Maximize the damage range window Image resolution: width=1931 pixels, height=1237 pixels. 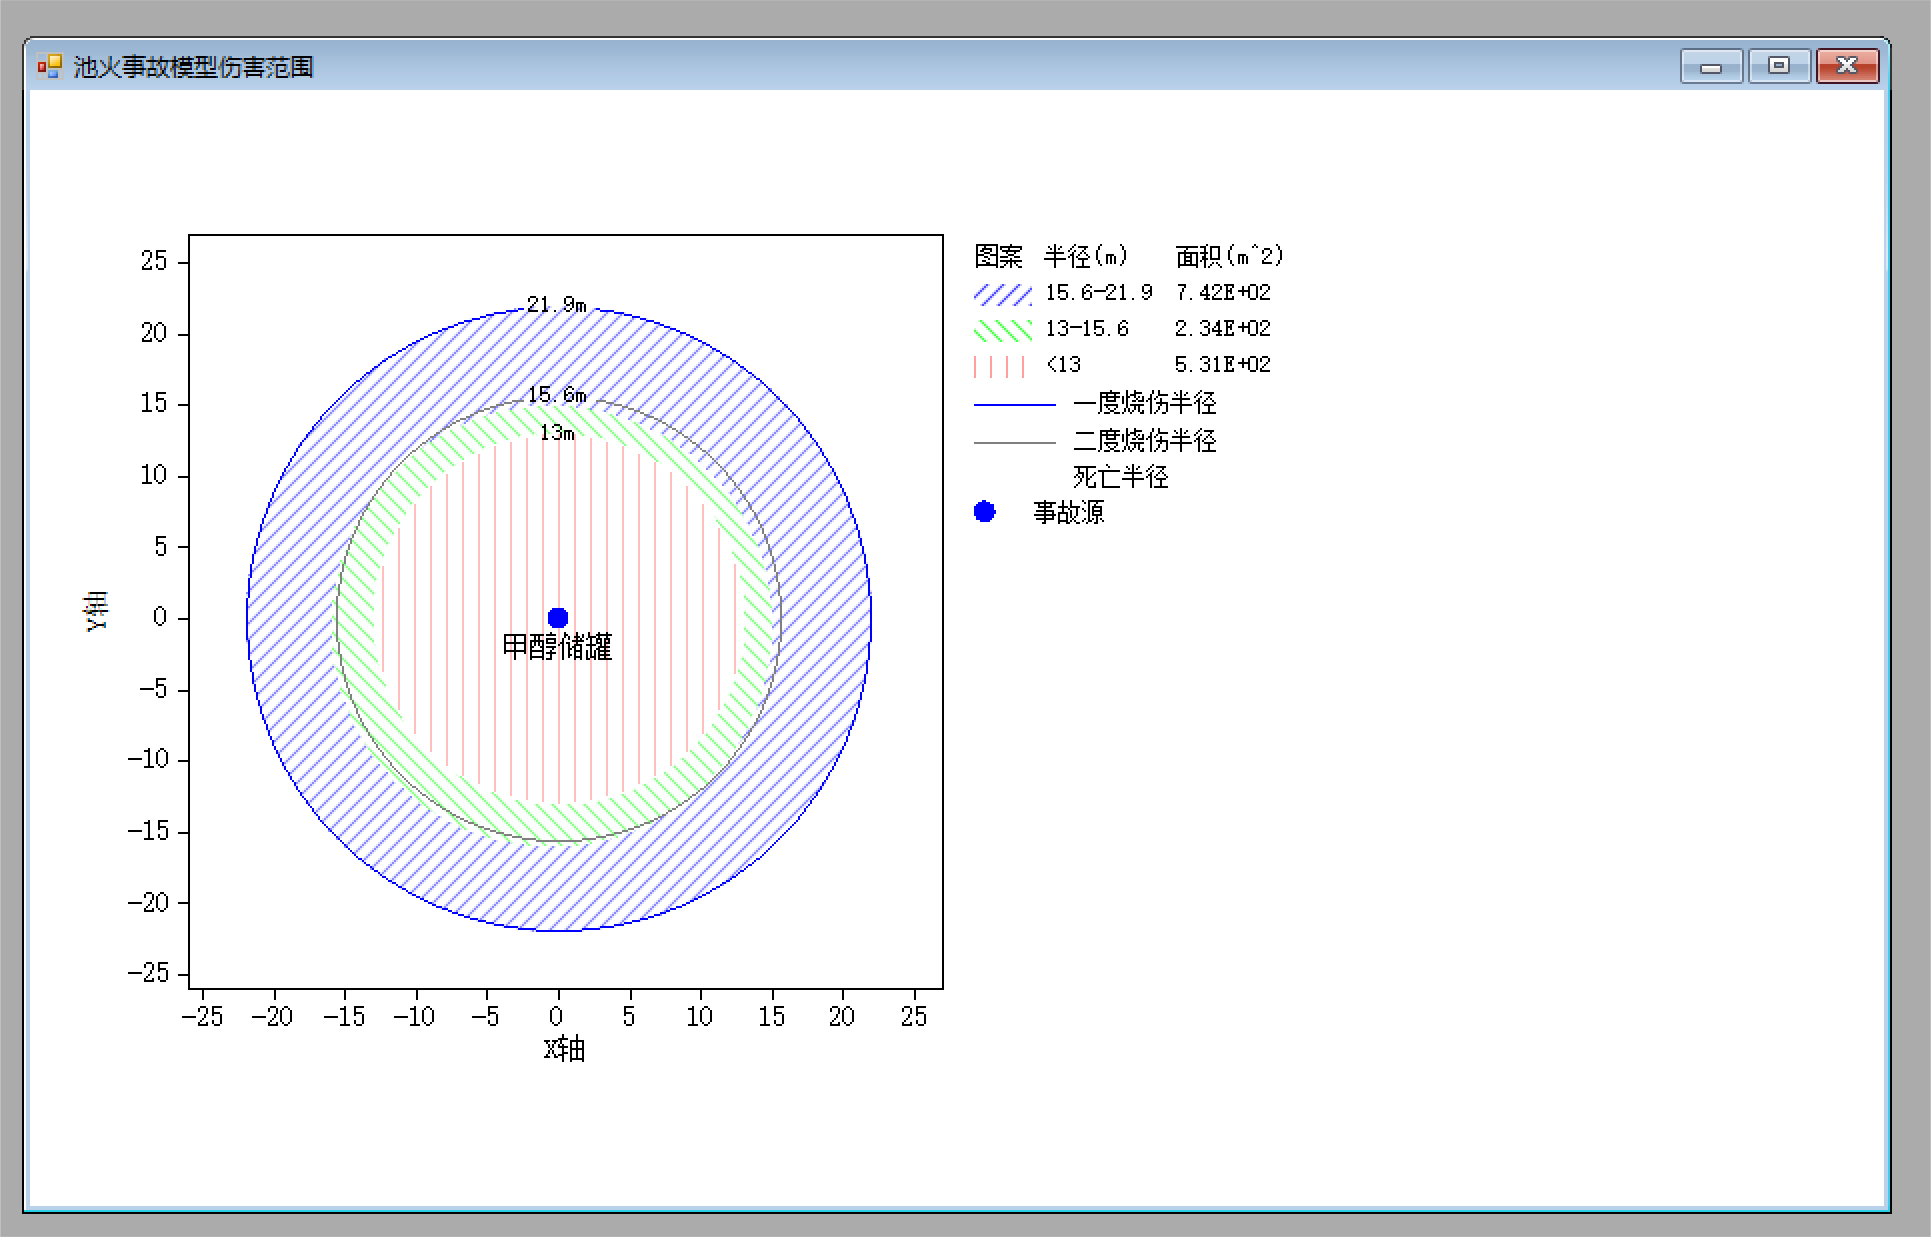tap(1778, 67)
